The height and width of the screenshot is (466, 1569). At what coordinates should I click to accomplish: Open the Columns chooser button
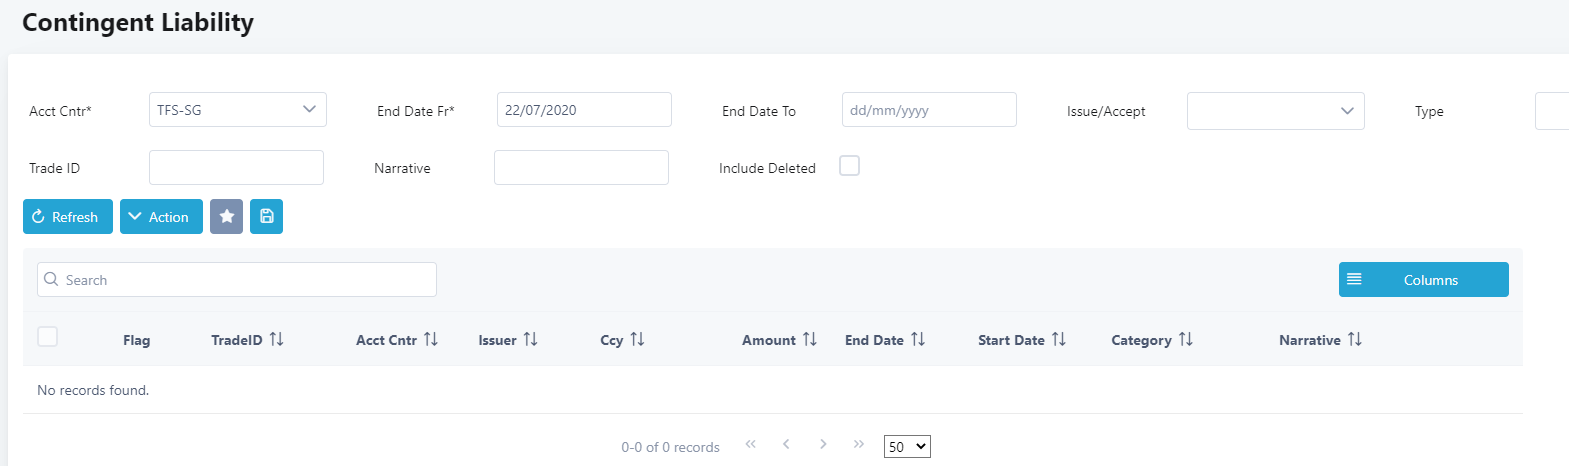pos(1423,280)
